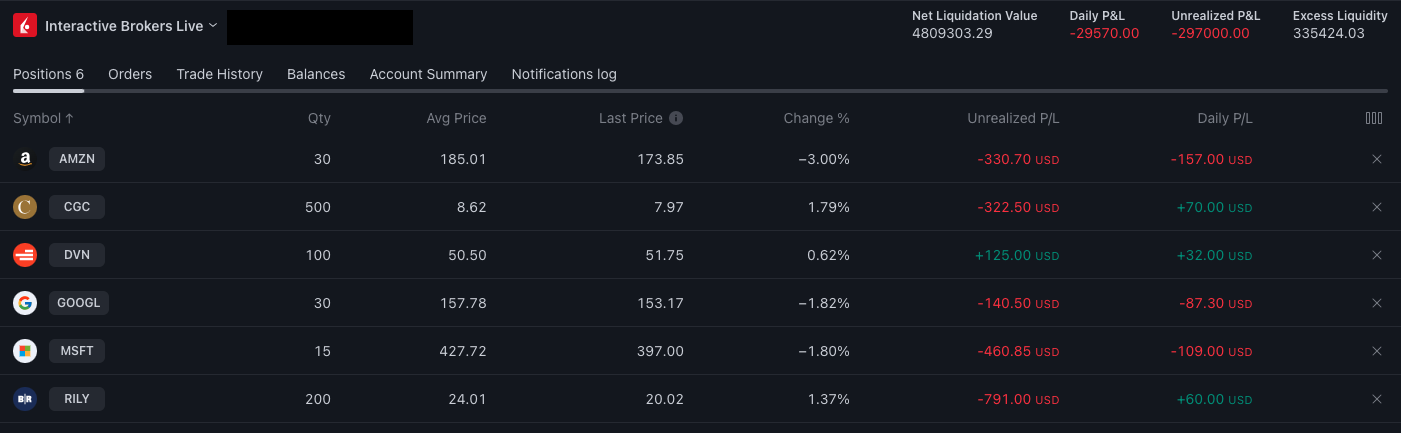This screenshot has width=1401, height=433.
Task: Click the Last Price info icon
Action: [x=676, y=118]
